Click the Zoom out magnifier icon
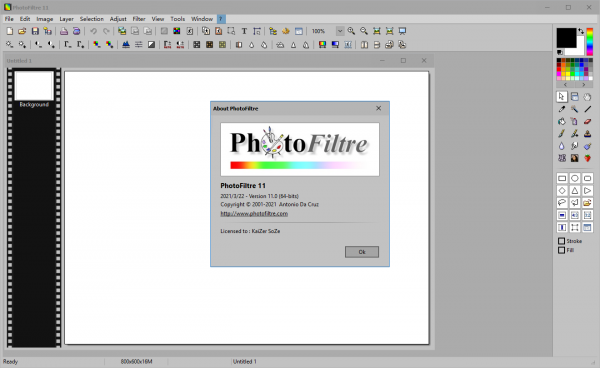Screen dimensions: 600x368 pyautogui.click(x=364, y=31)
